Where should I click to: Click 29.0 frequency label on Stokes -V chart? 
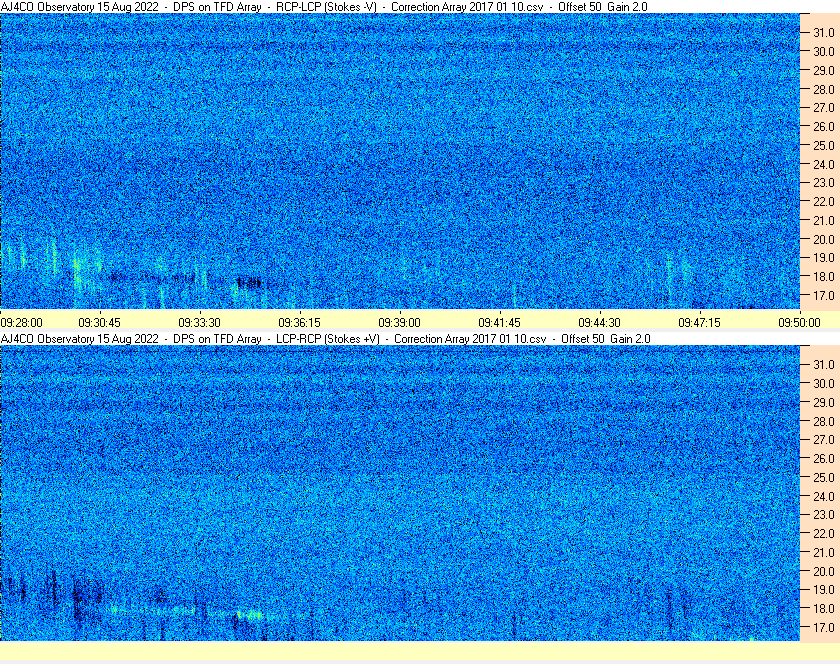tap(824, 71)
